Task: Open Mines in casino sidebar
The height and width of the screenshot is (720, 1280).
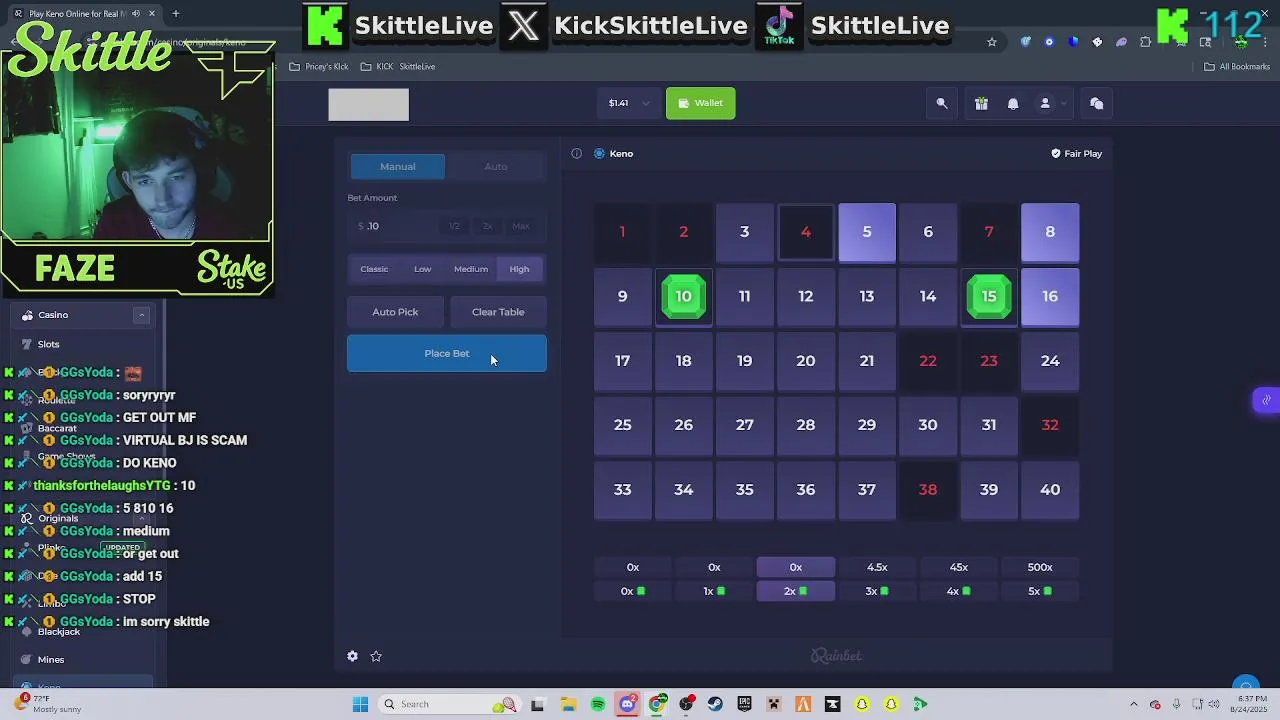Action: pos(50,660)
